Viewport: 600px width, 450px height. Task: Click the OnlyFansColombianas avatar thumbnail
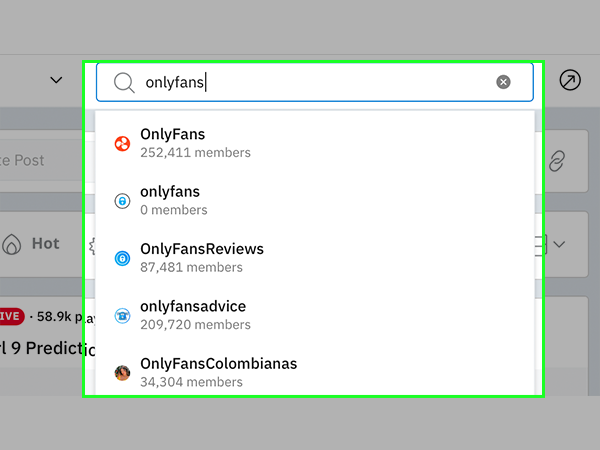tap(122, 373)
